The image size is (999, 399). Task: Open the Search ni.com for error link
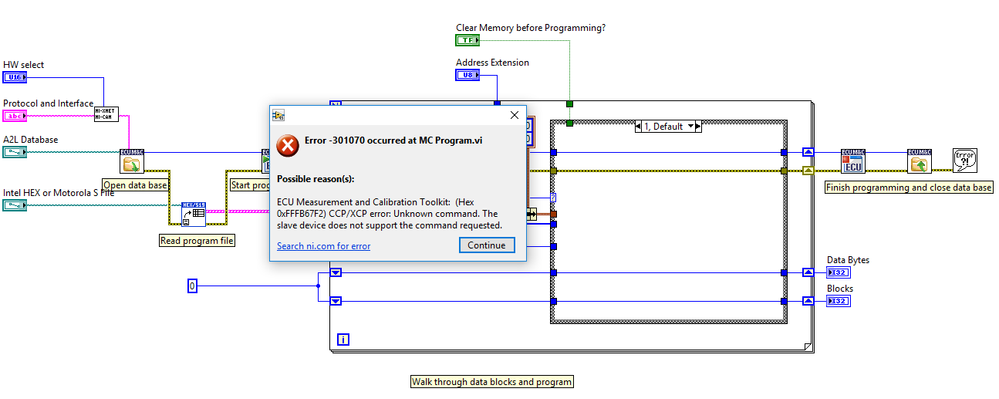[x=324, y=246]
